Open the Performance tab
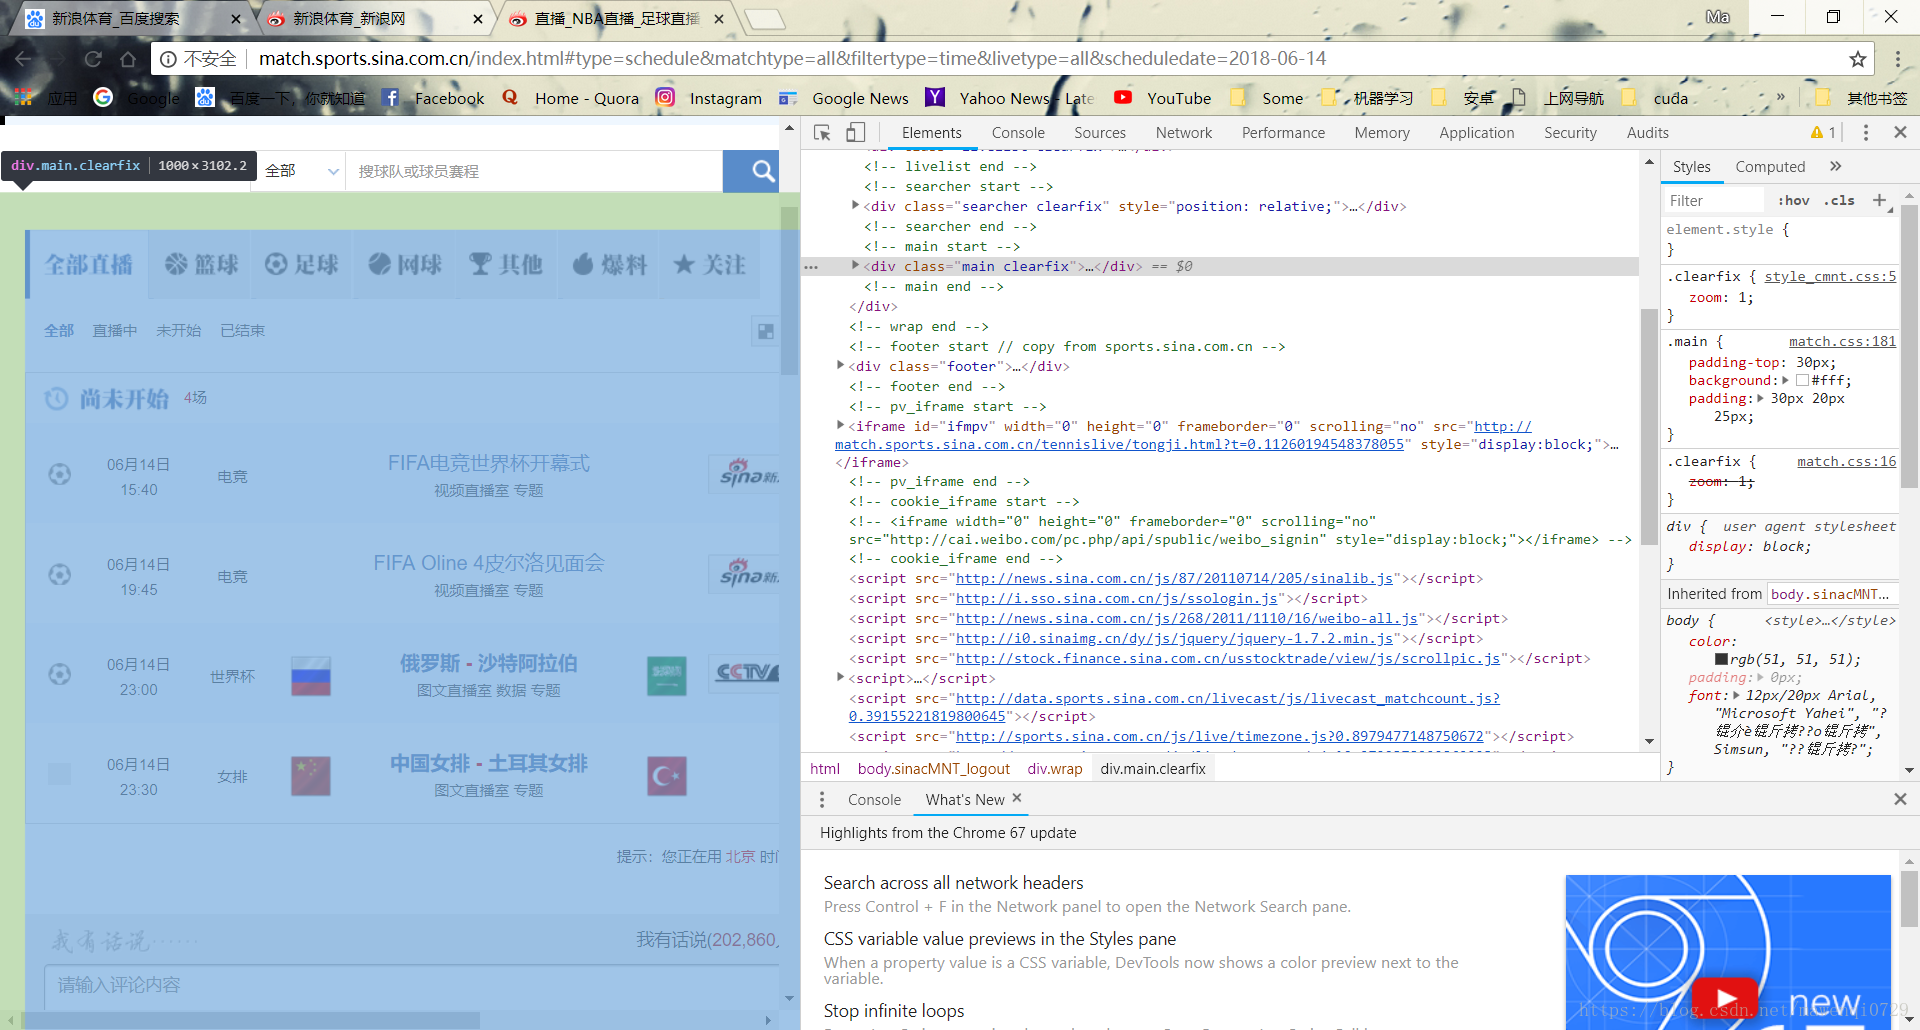Image resolution: width=1920 pixels, height=1030 pixels. click(1283, 133)
